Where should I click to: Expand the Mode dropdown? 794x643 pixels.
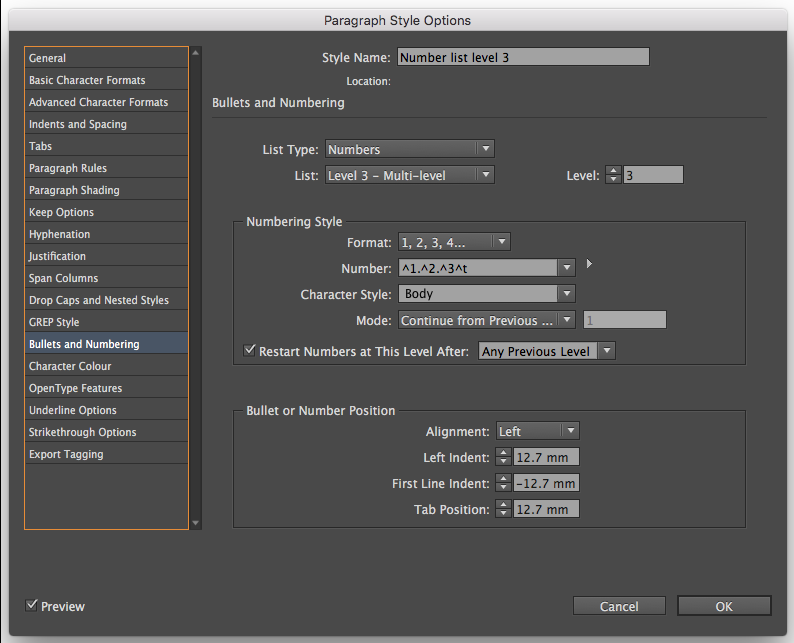coord(487,320)
